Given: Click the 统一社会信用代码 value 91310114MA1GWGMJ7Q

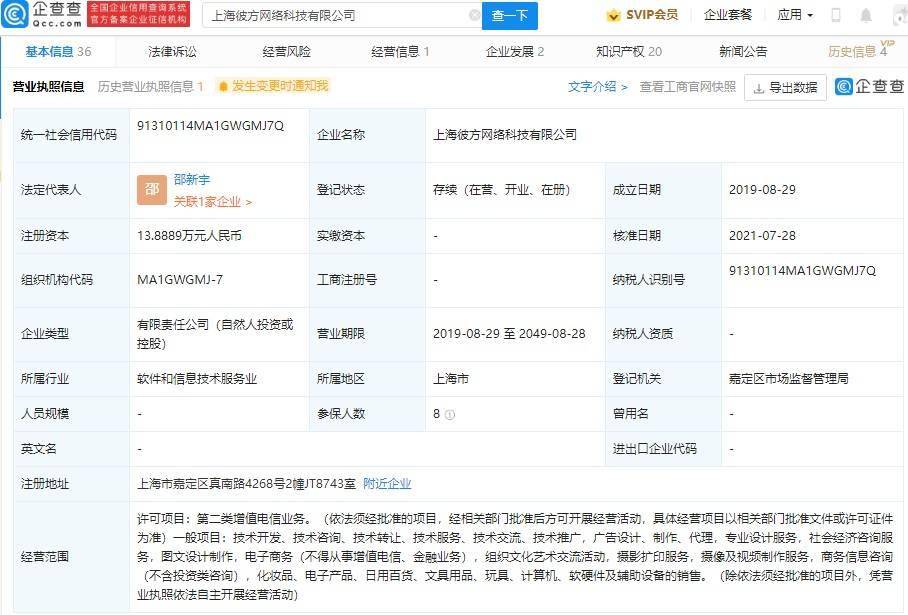Looking at the screenshot, I should (210, 126).
